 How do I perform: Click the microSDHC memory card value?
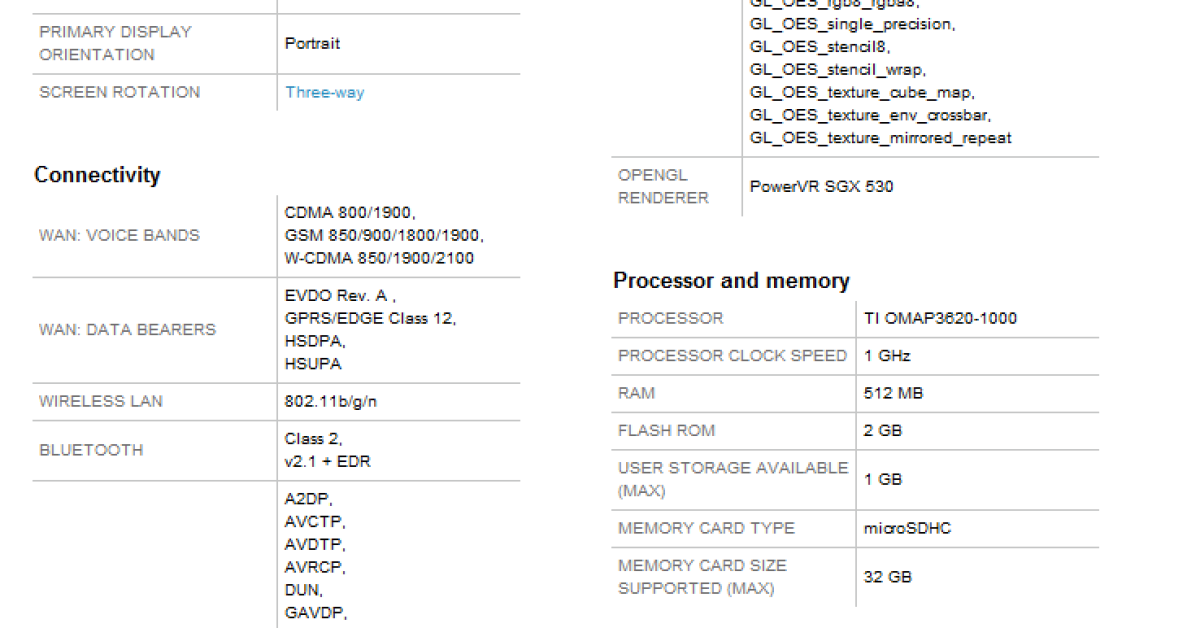tap(907, 528)
